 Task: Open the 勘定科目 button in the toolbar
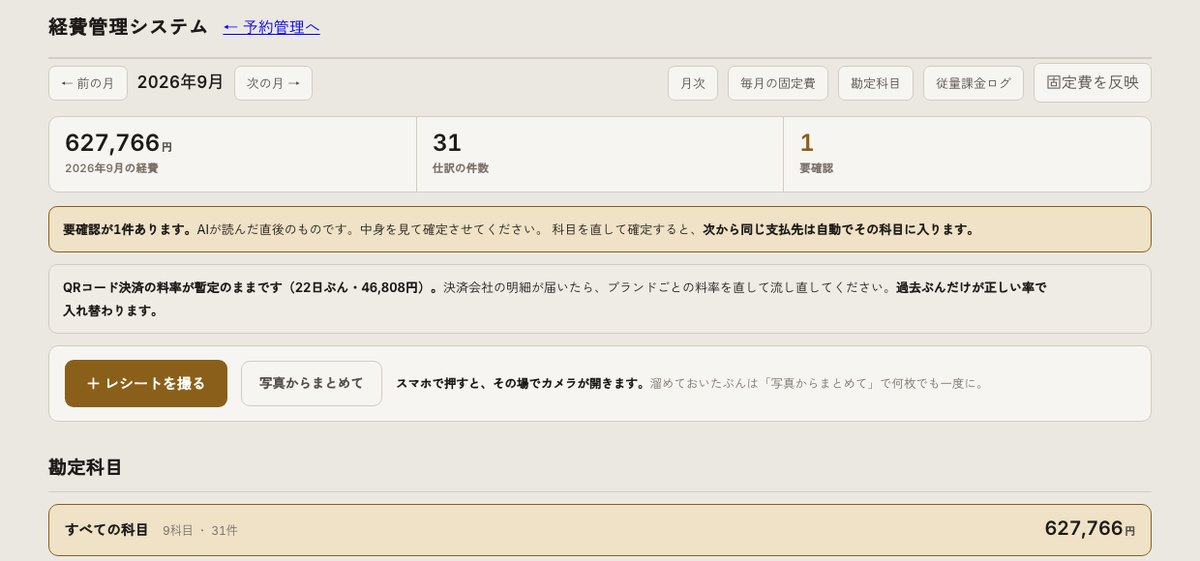click(876, 83)
